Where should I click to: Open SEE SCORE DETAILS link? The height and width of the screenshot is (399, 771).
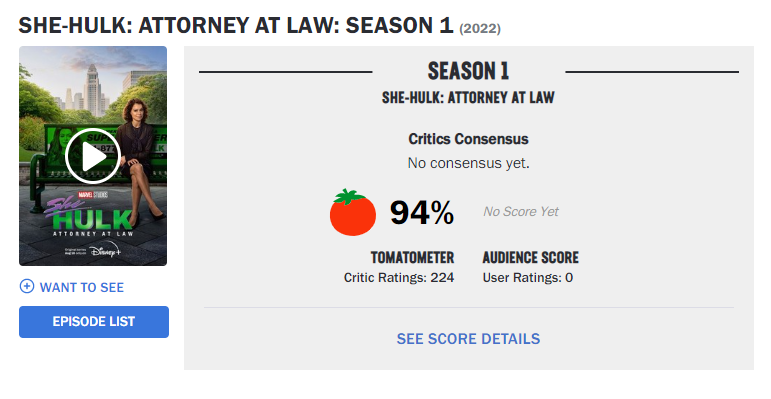(468, 338)
